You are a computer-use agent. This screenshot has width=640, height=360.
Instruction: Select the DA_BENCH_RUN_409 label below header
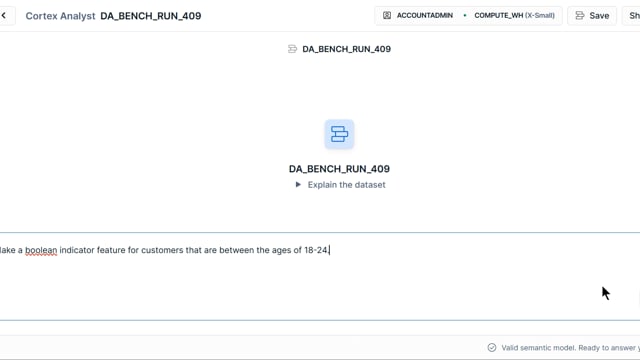pyautogui.click(x=347, y=49)
